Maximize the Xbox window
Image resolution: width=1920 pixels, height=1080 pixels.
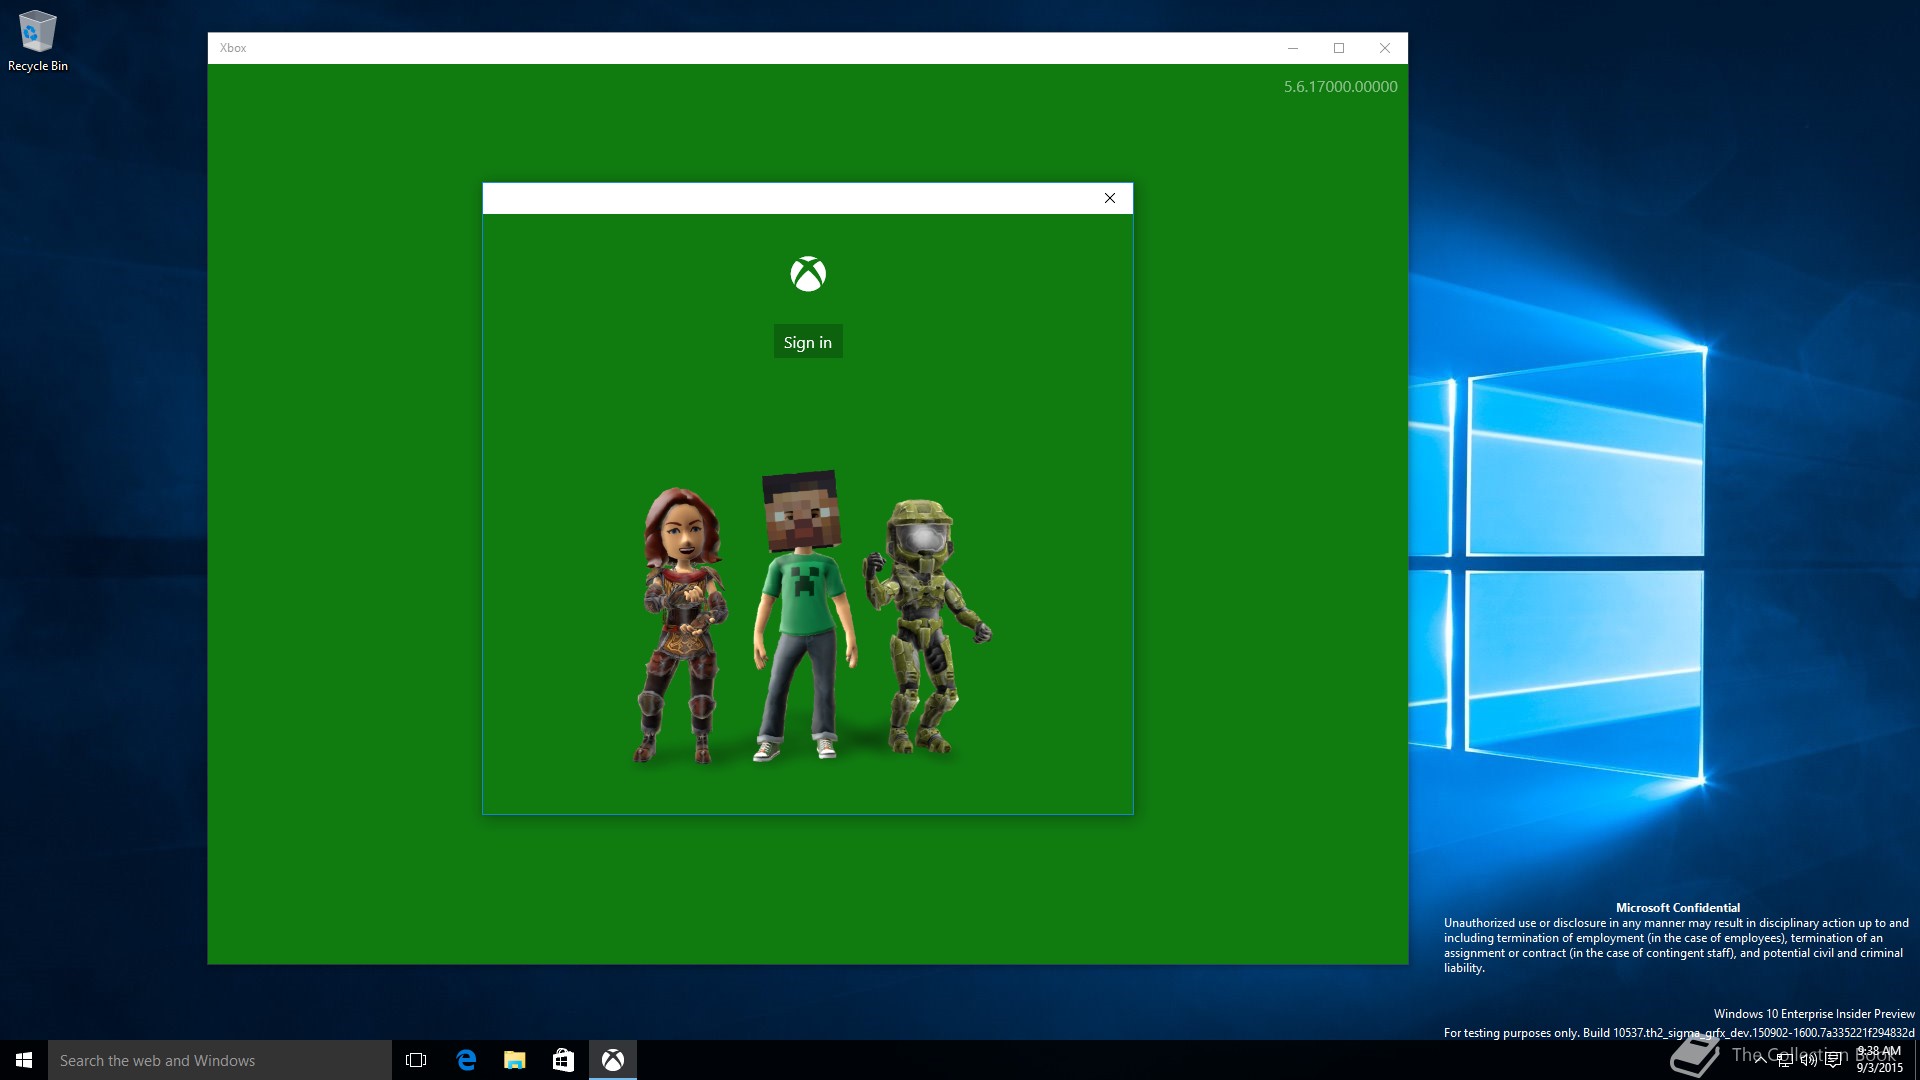1339,48
